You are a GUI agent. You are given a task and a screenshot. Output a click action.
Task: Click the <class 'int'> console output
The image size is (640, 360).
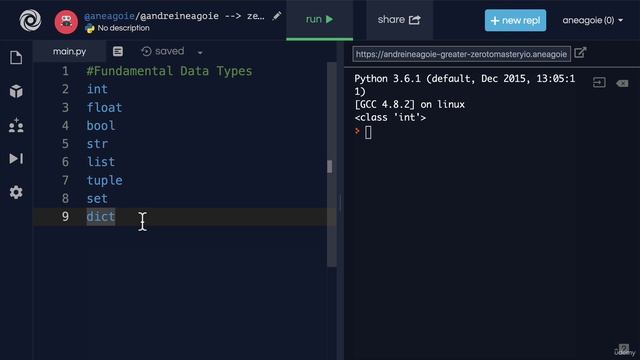tap(390, 118)
